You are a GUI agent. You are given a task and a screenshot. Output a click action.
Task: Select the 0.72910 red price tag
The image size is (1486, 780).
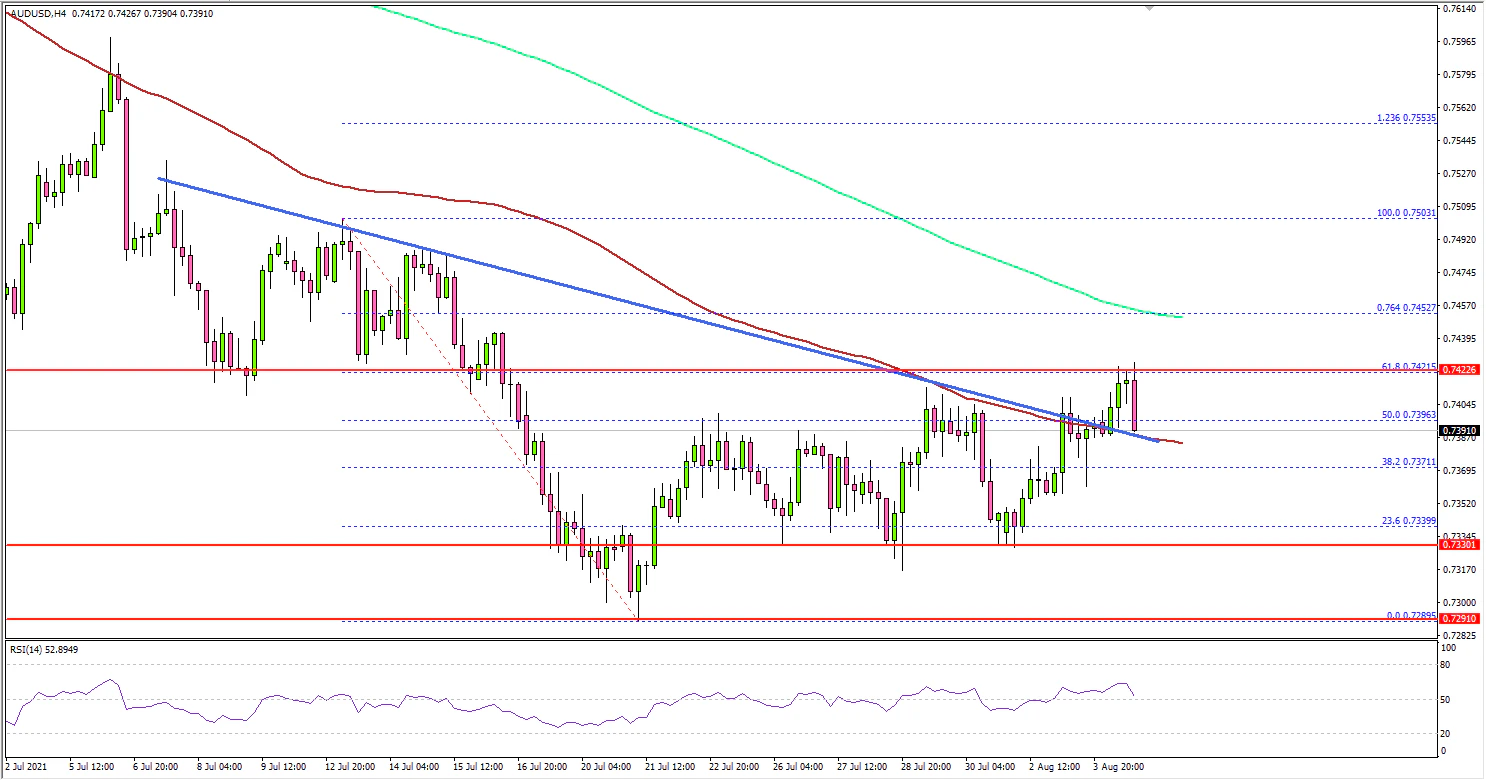tap(1458, 619)
